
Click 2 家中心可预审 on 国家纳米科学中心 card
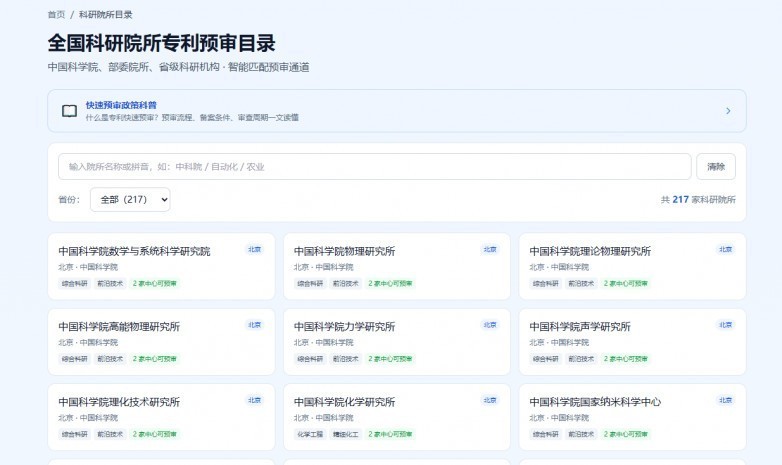pos(626,434)
